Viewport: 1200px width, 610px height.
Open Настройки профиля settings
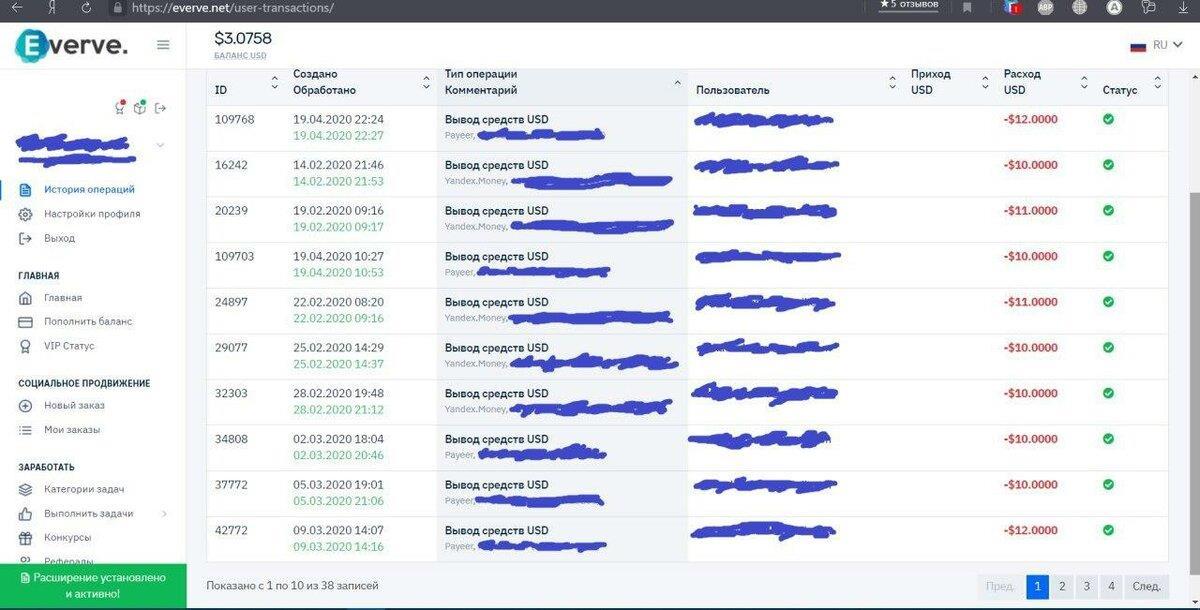point(91,214)
